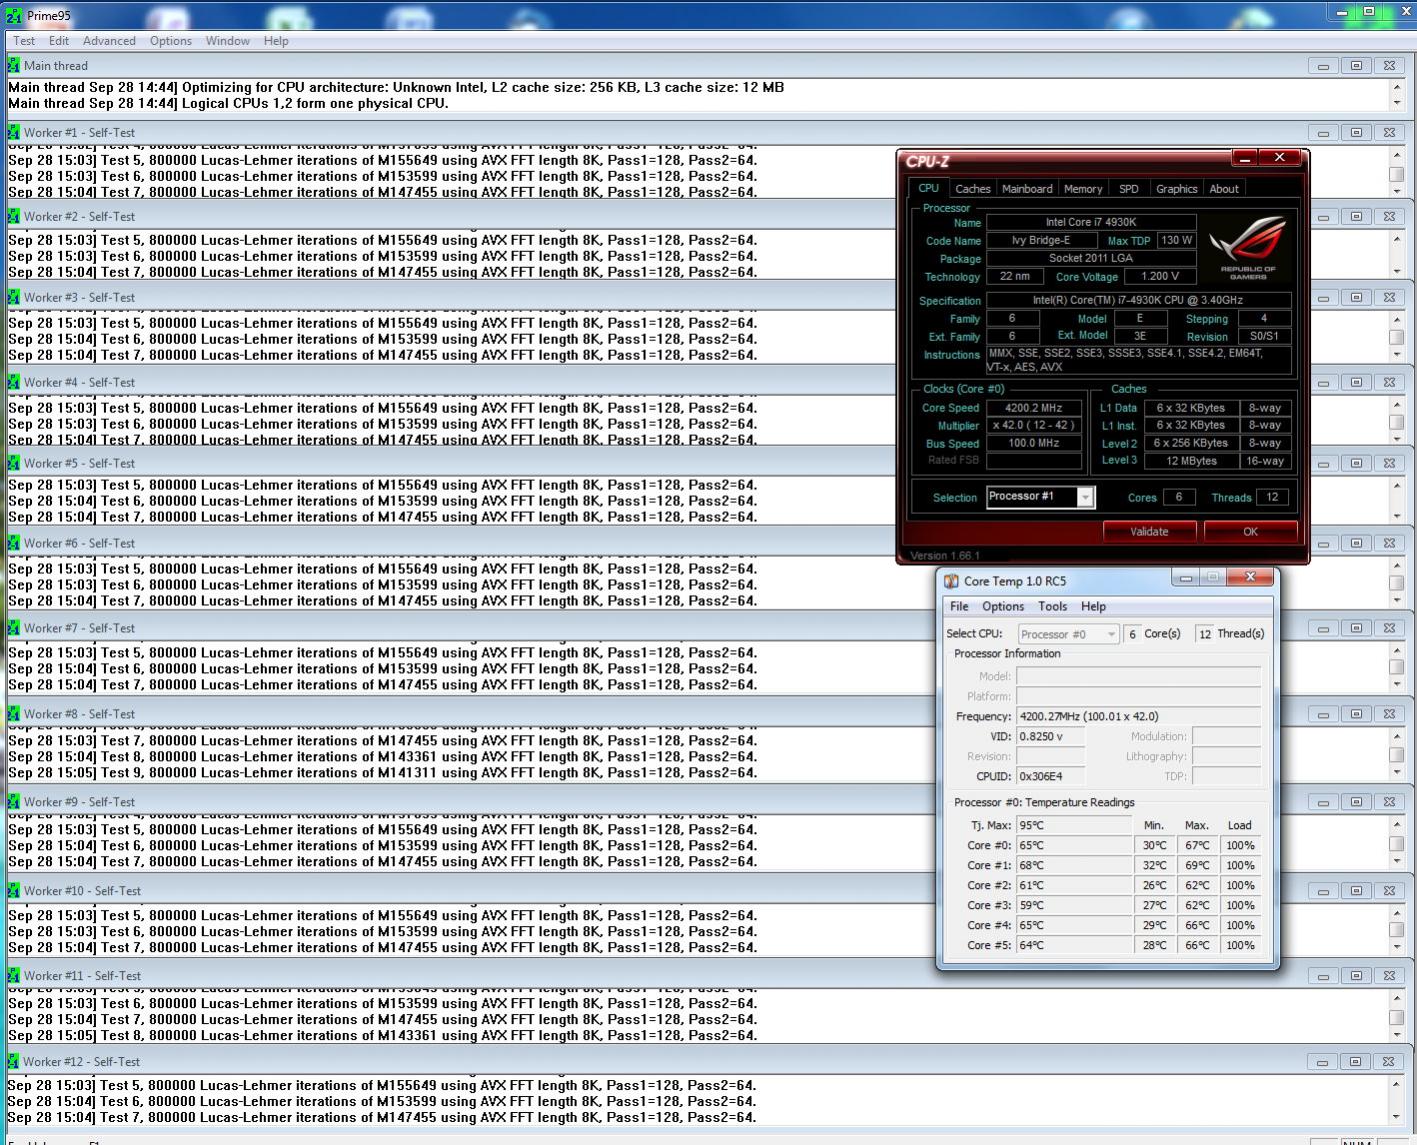Click the Main thread window icon
The image size is (1417, 1145).
click(14, 65)
